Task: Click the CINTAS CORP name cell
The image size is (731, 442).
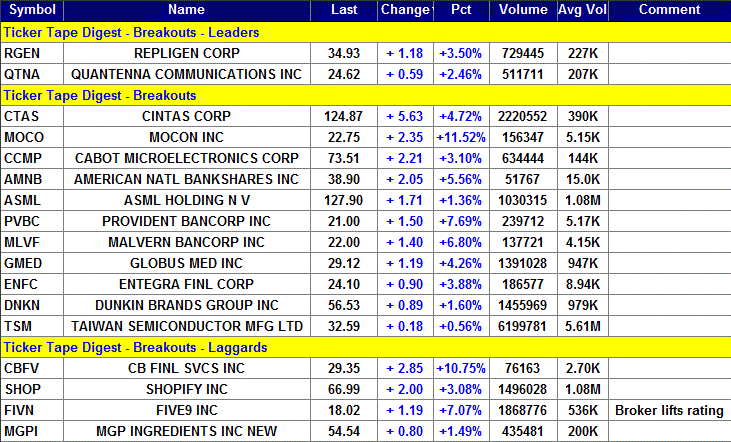Action: click(x=186, y=116)
